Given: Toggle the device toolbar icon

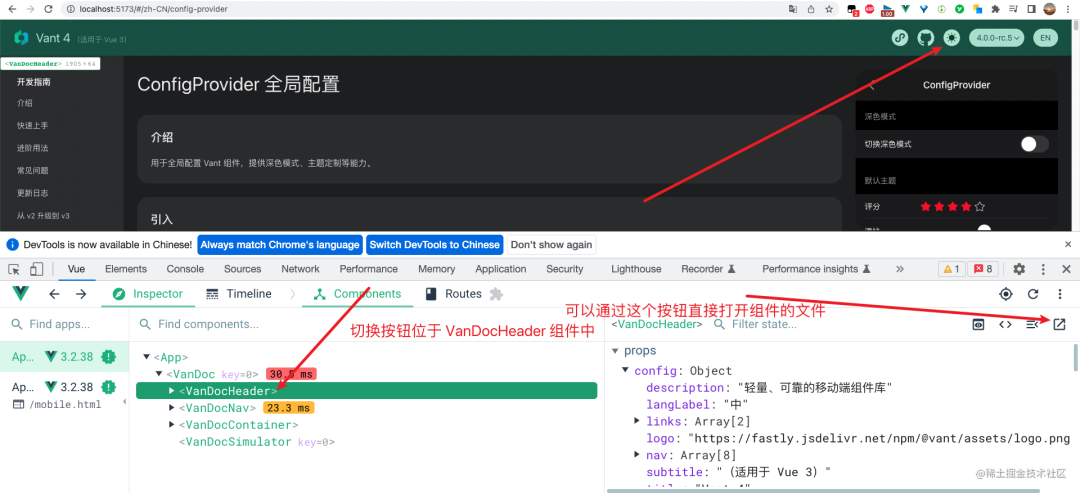Looking at the screenshot, I should (x=37, y=269).
